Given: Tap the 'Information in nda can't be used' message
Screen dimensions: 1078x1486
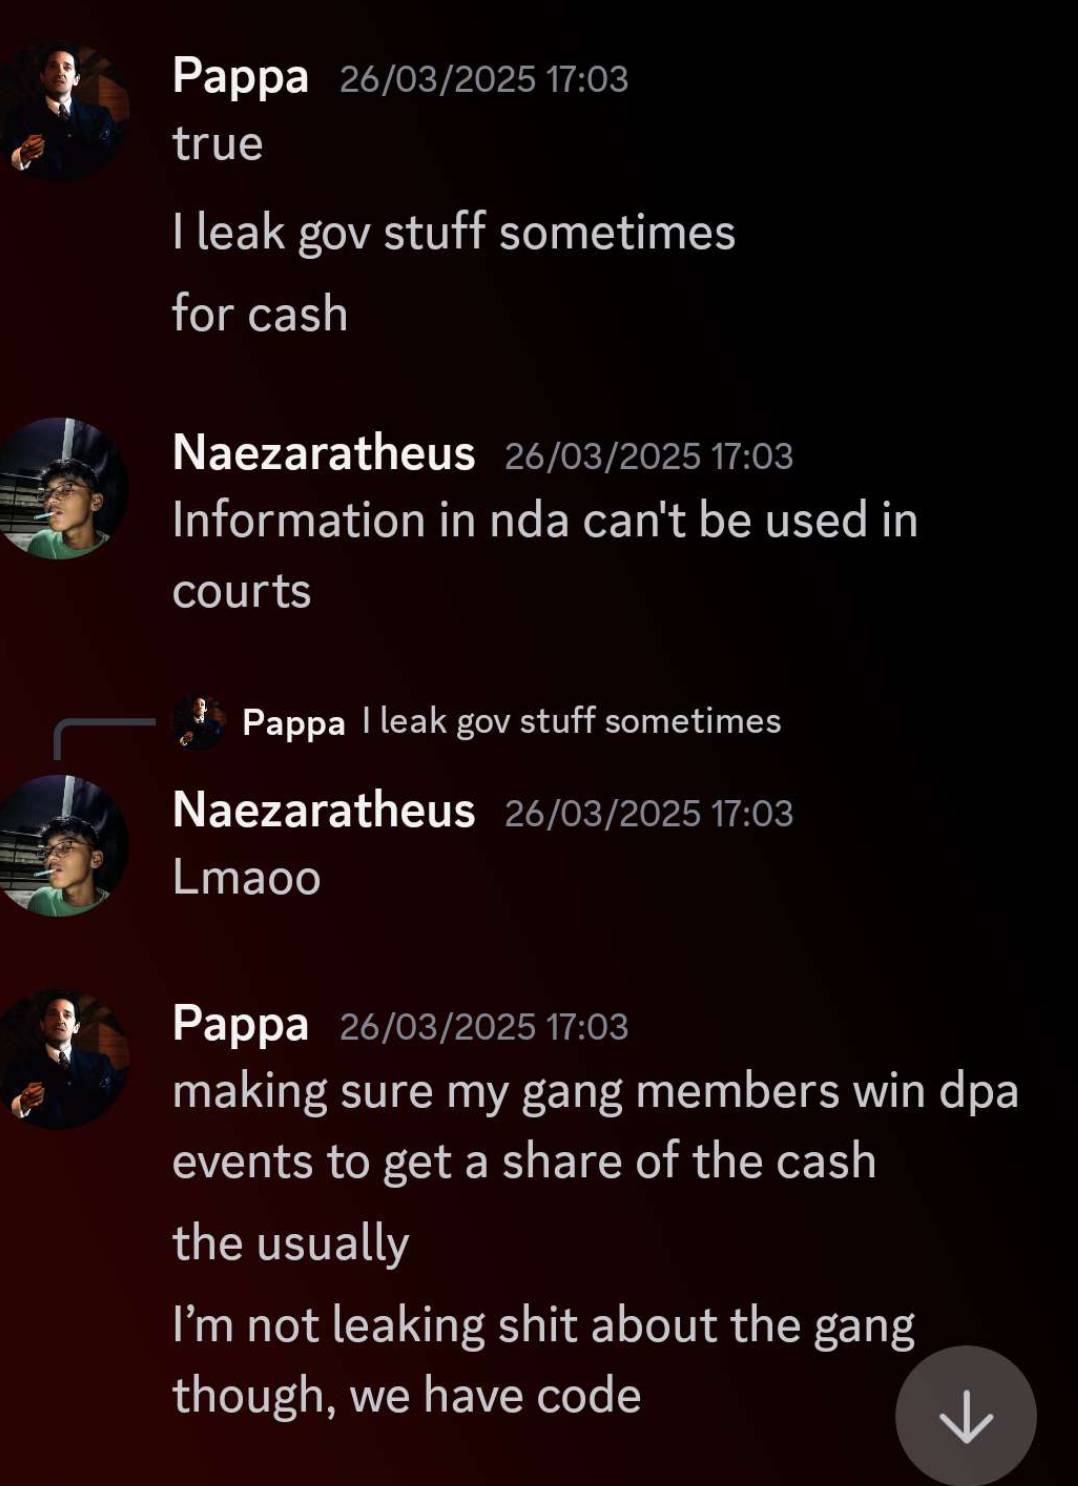Looking at the screenshot, I should click(x=545, y=555).
